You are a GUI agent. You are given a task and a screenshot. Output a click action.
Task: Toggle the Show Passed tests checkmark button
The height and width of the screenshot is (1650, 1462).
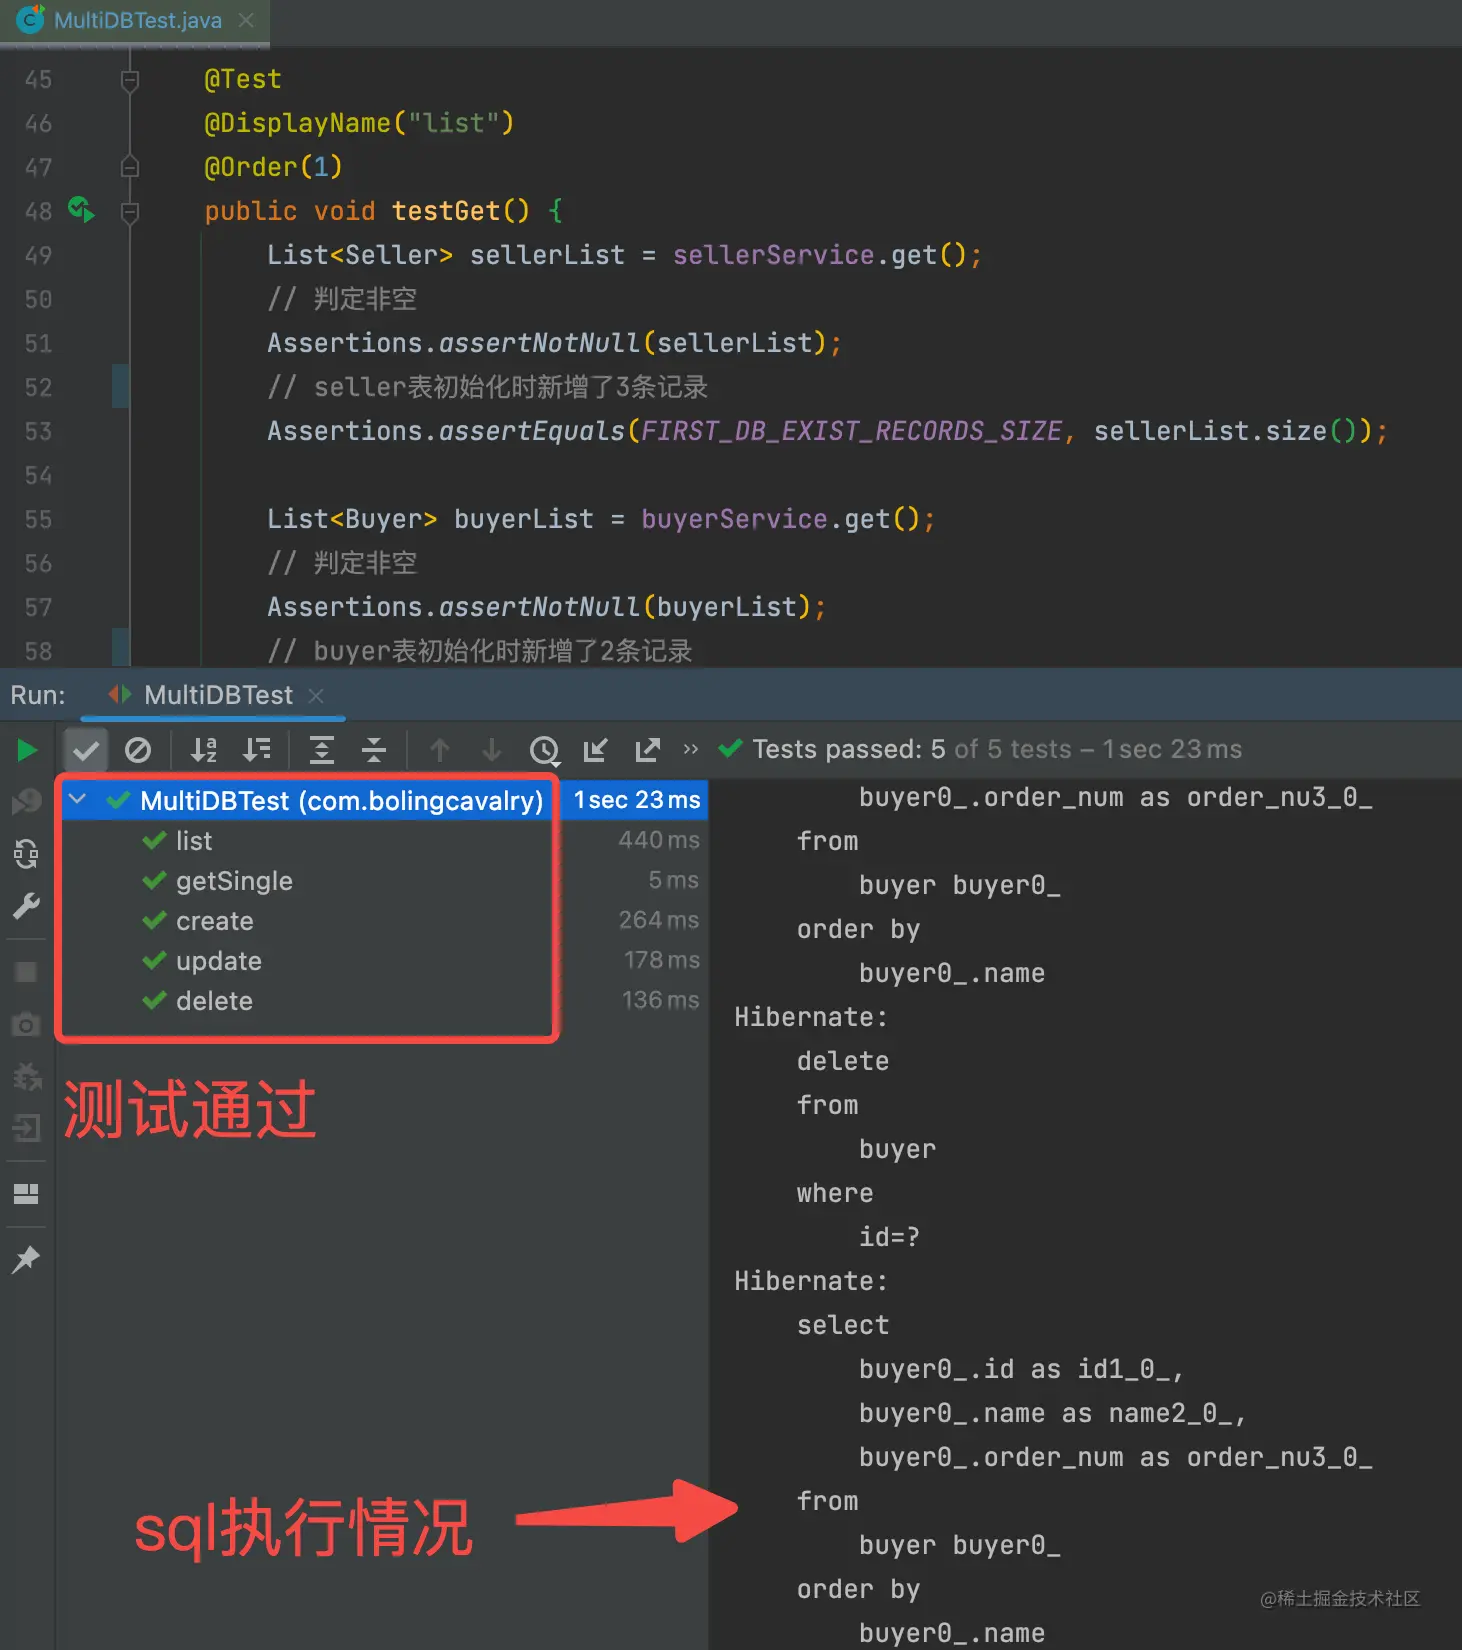coord(86,750)
